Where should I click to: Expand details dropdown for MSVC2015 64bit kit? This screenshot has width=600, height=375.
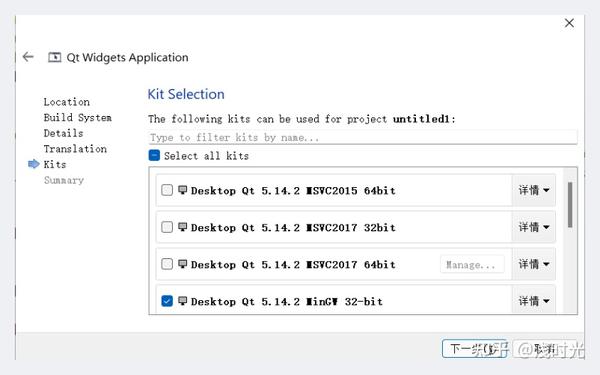(534, 190)
